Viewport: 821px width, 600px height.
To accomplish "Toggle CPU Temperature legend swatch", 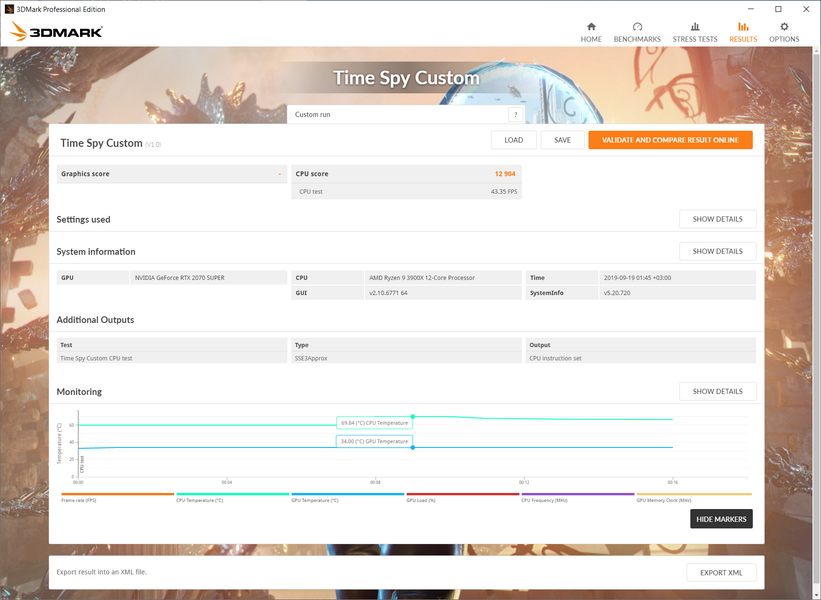I will [x=232, y=494].
